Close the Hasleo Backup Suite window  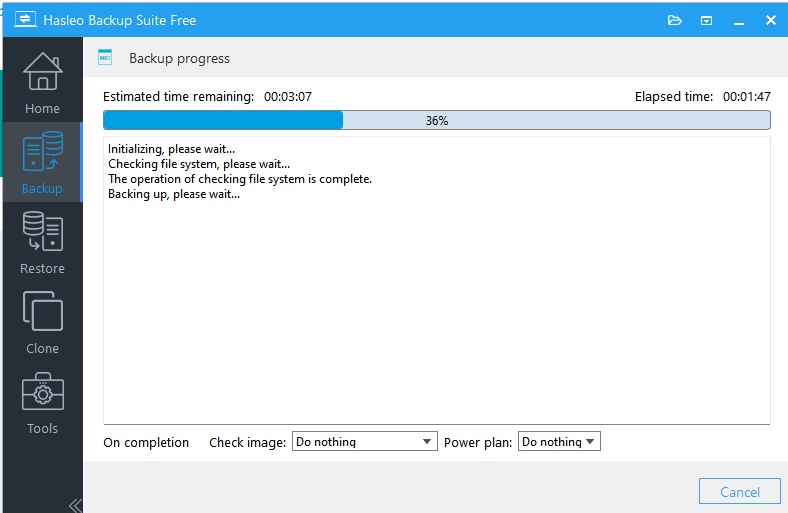click(770, 20)
